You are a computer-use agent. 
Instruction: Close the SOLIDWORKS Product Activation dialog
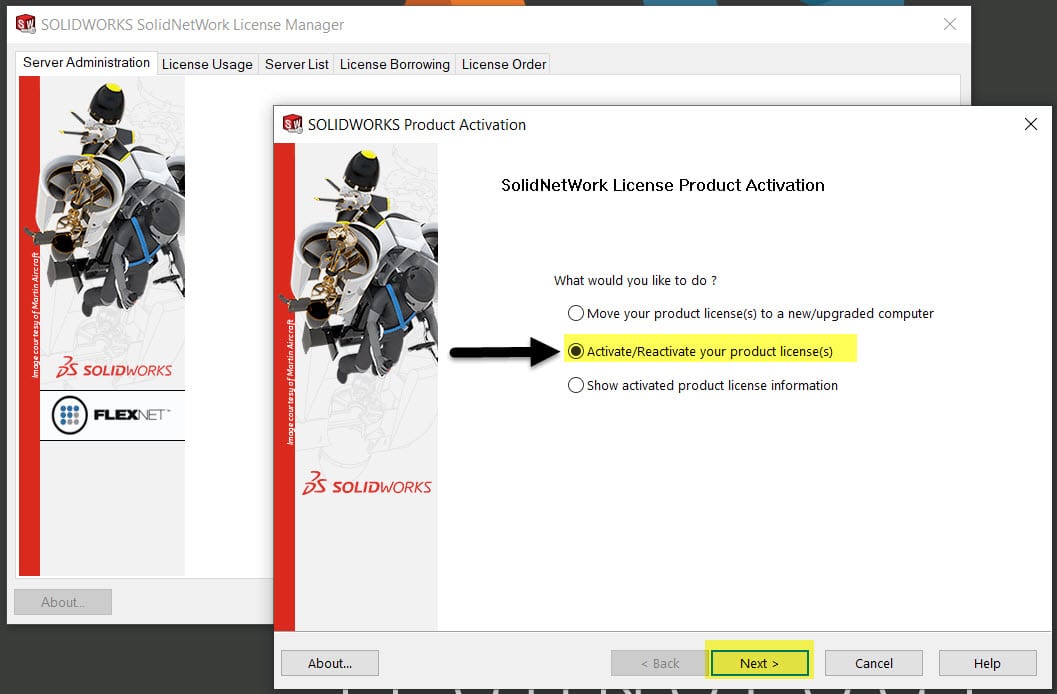1031,124
